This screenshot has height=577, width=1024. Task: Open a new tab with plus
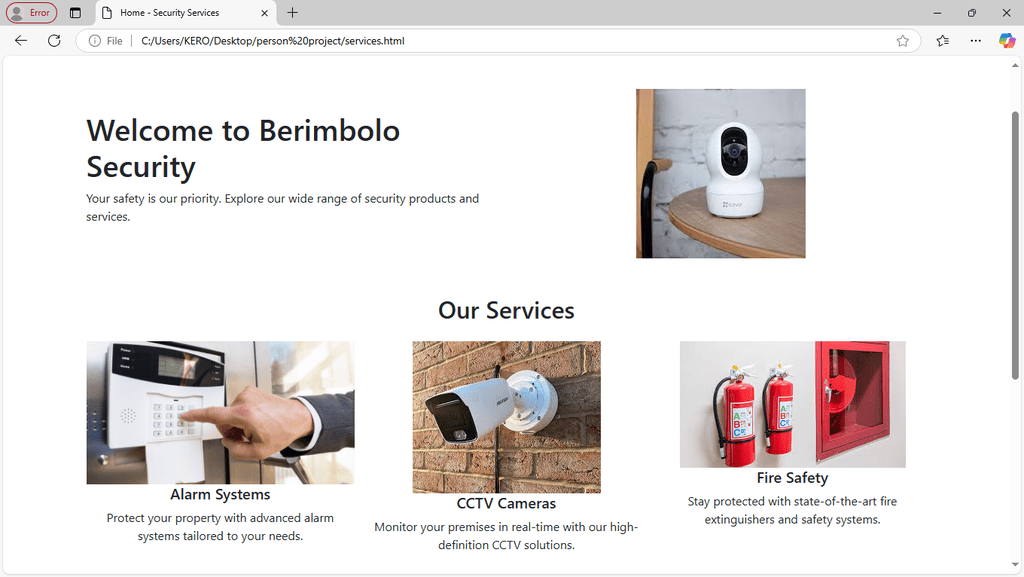point(293,12)
